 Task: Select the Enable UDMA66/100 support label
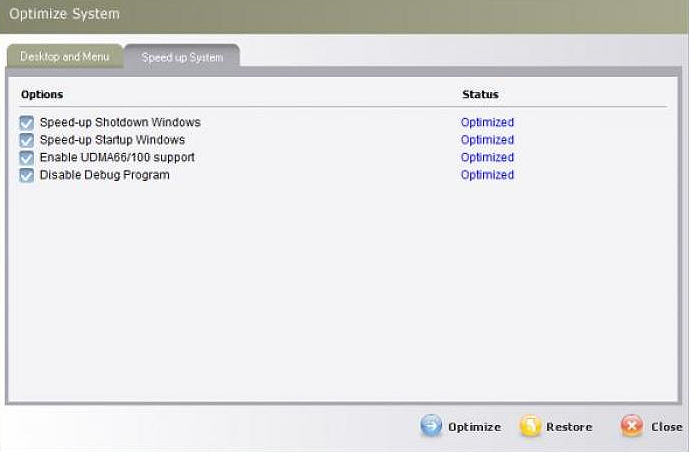pyautogui.click(x=117, y=157)
